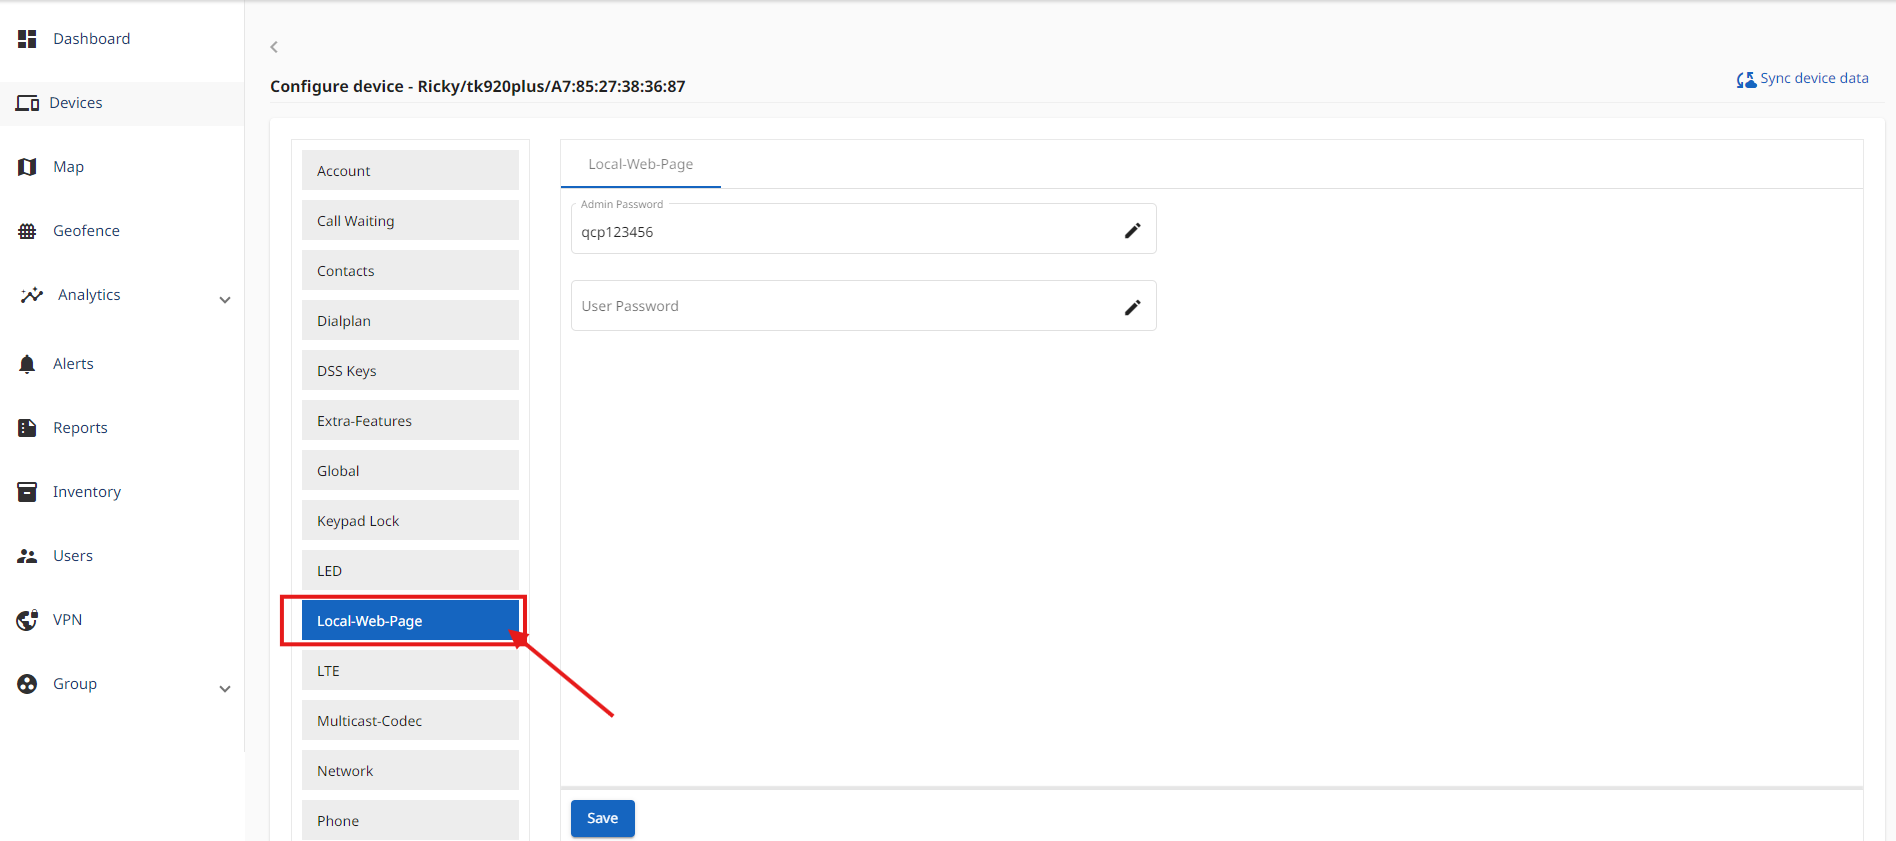This screenshot has height=841, width=1896.
Task: Click the Alerts bell icon
Action: coord(27,364)
